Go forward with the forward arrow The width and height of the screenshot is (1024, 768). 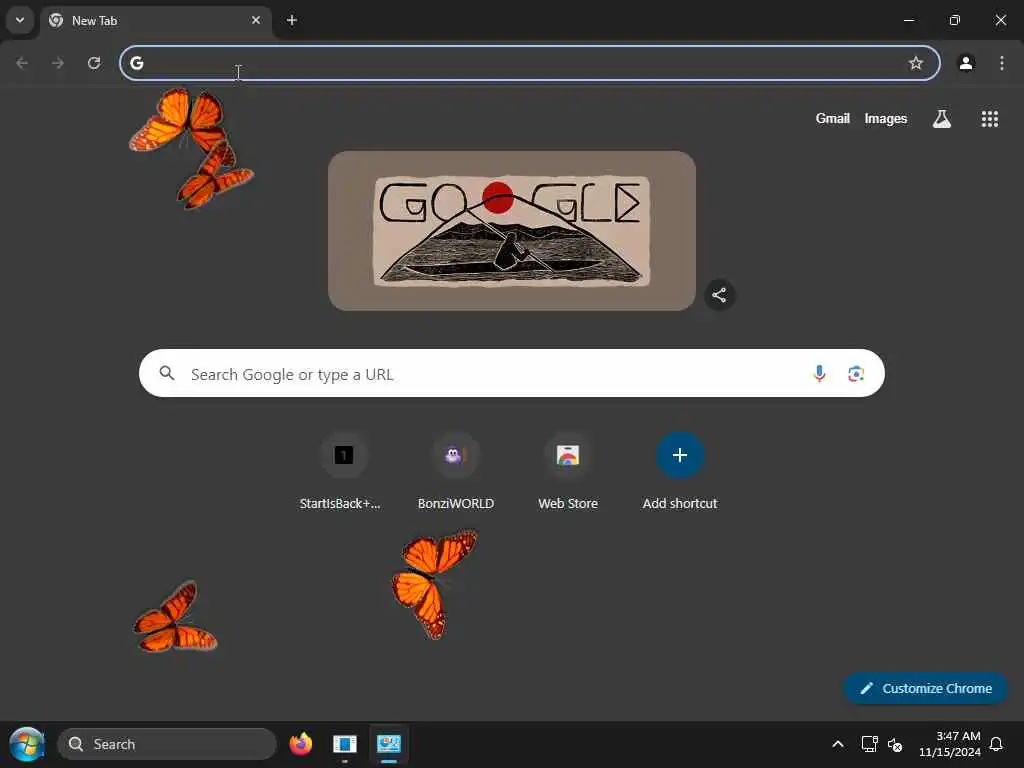click(58, 63)
